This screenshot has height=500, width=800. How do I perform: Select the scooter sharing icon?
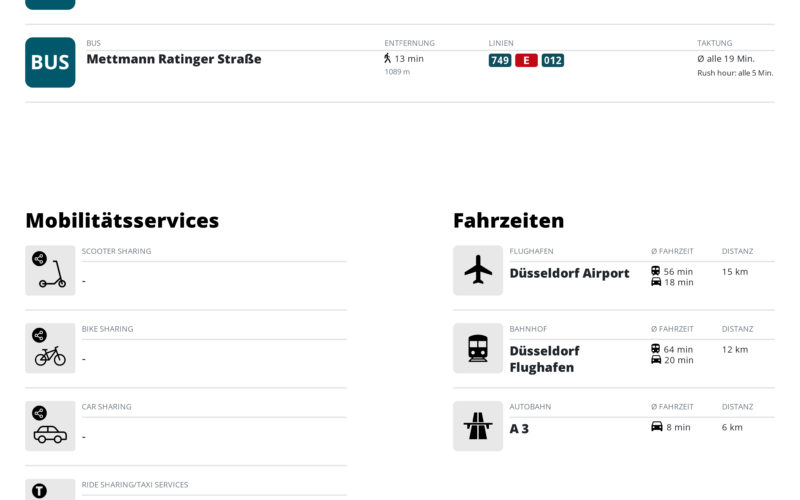click(50, 270)
